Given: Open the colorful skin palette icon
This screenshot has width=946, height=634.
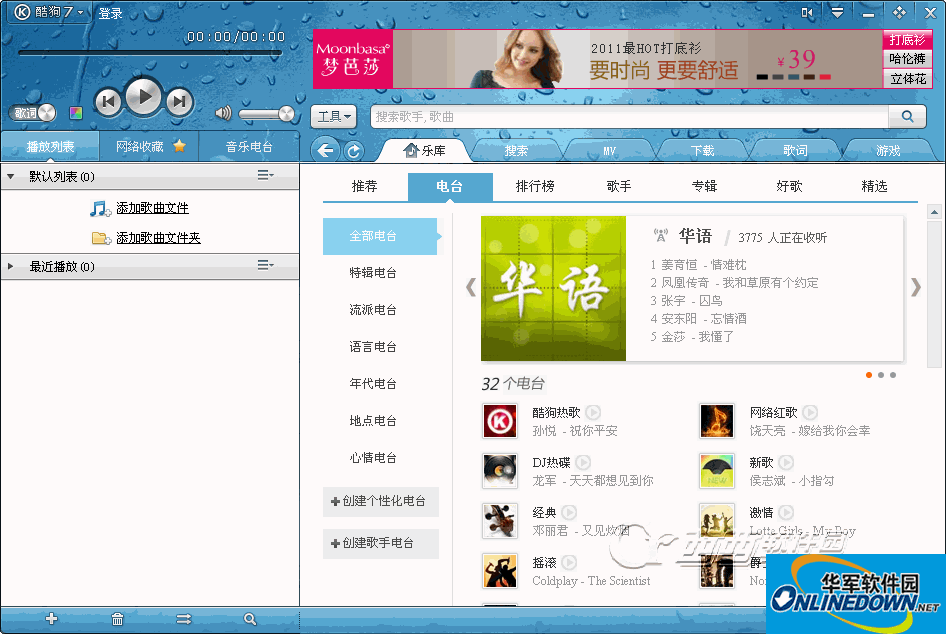Looking at the screenshot, I should pos(76,113).
